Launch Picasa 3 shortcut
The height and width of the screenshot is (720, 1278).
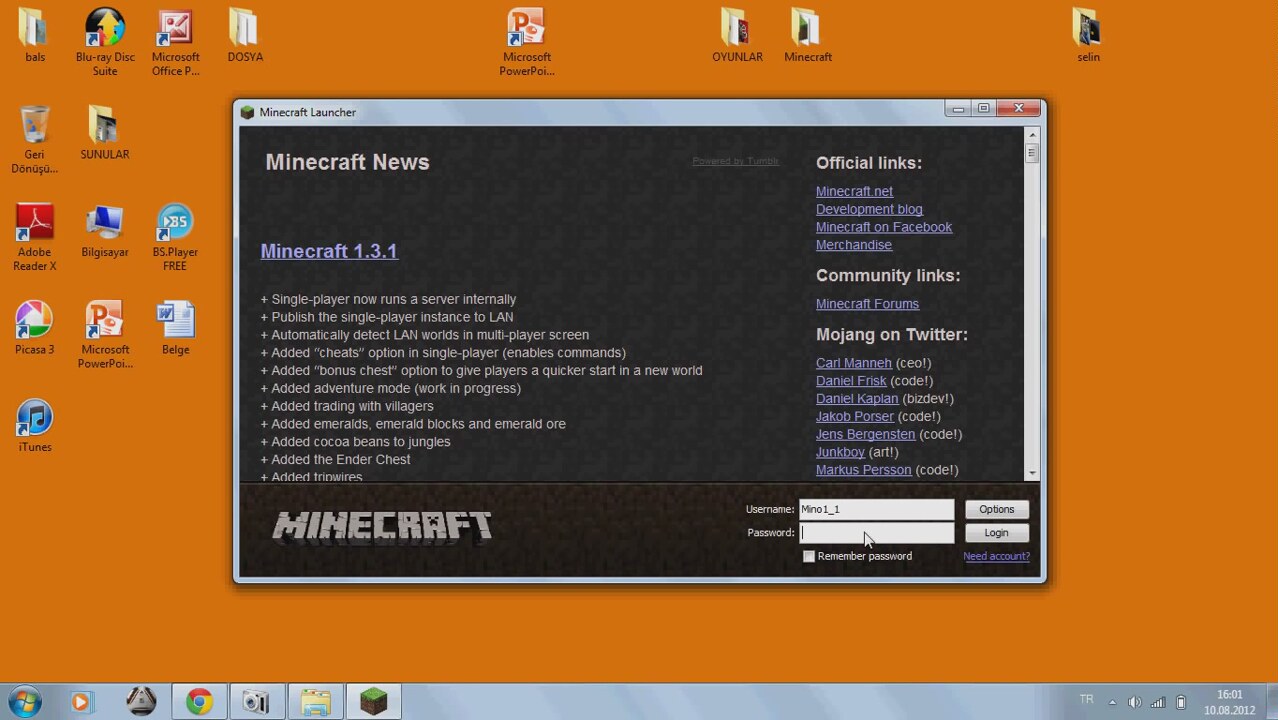[x=35, y=328]
